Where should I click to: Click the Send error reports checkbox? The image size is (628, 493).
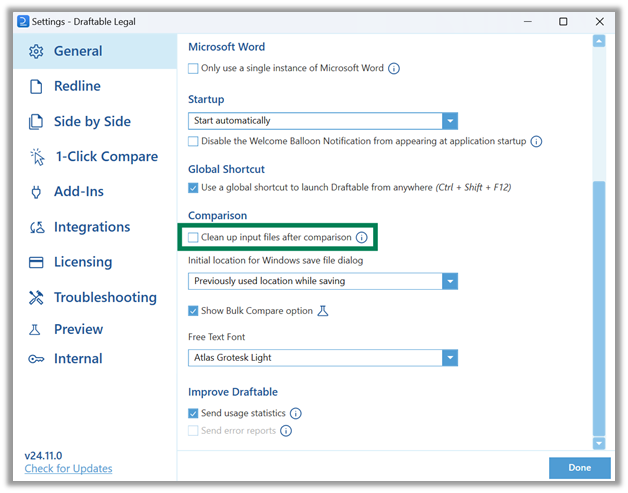click(x=193, y=431)
